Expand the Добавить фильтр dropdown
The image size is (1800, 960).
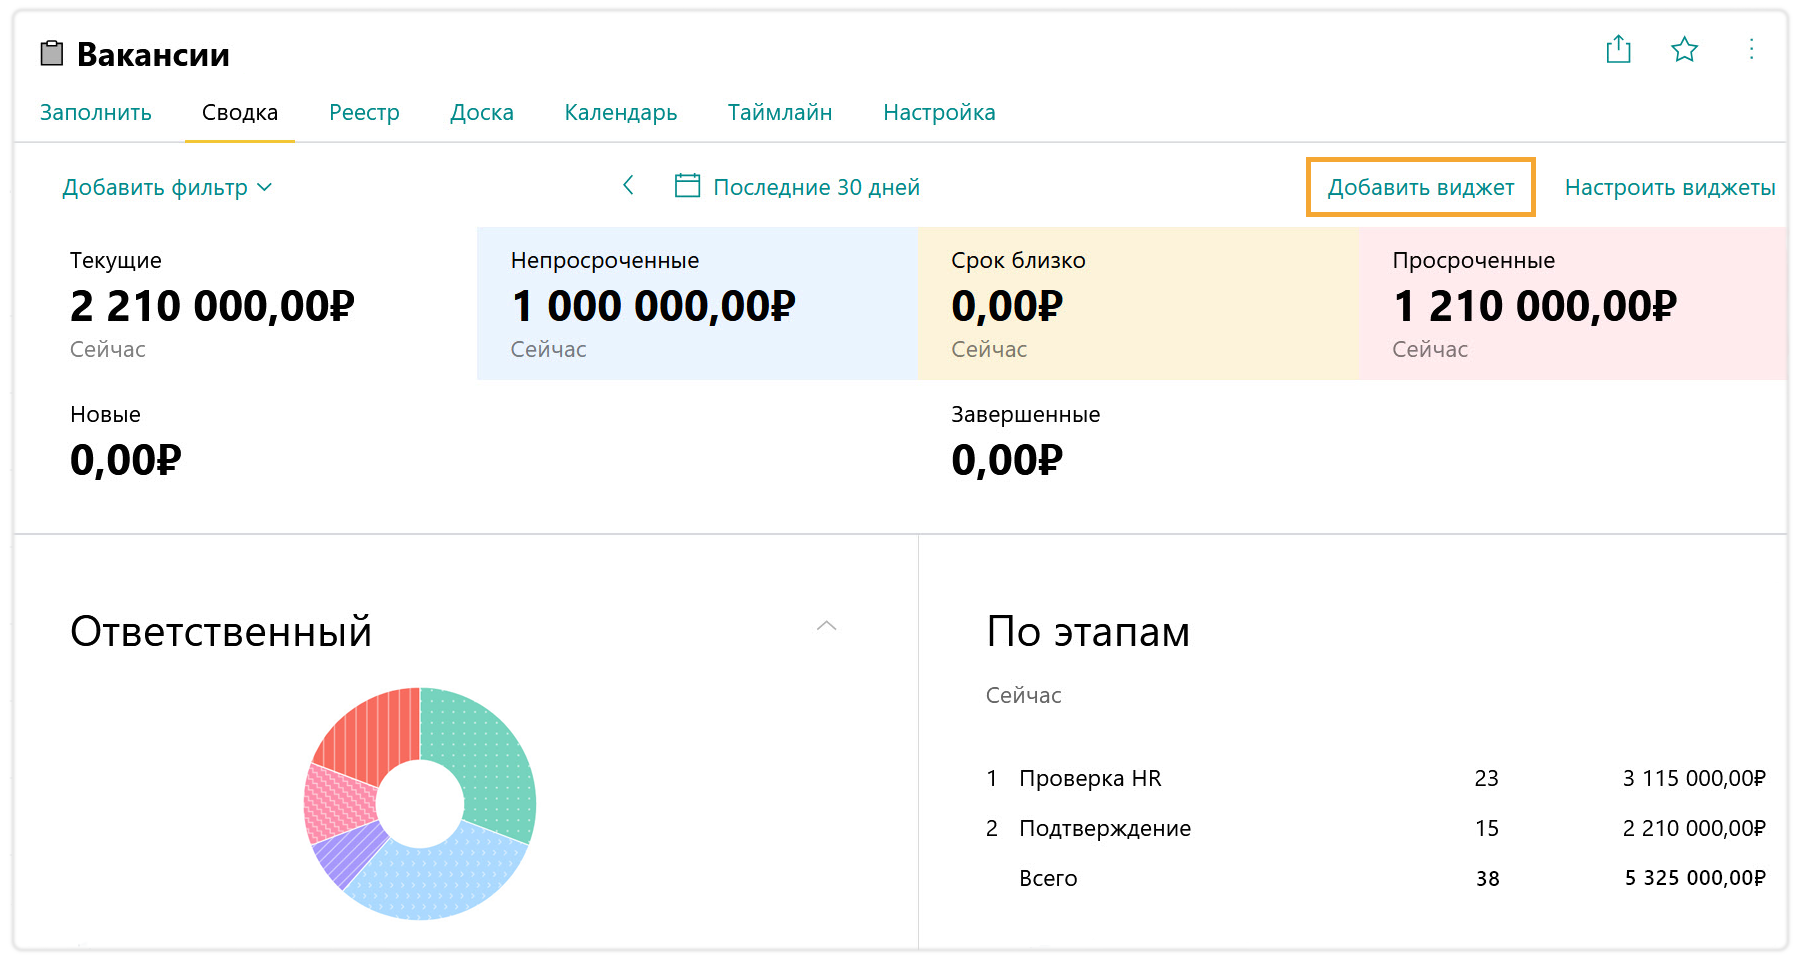pyautogui.click(x=166, y=187)
